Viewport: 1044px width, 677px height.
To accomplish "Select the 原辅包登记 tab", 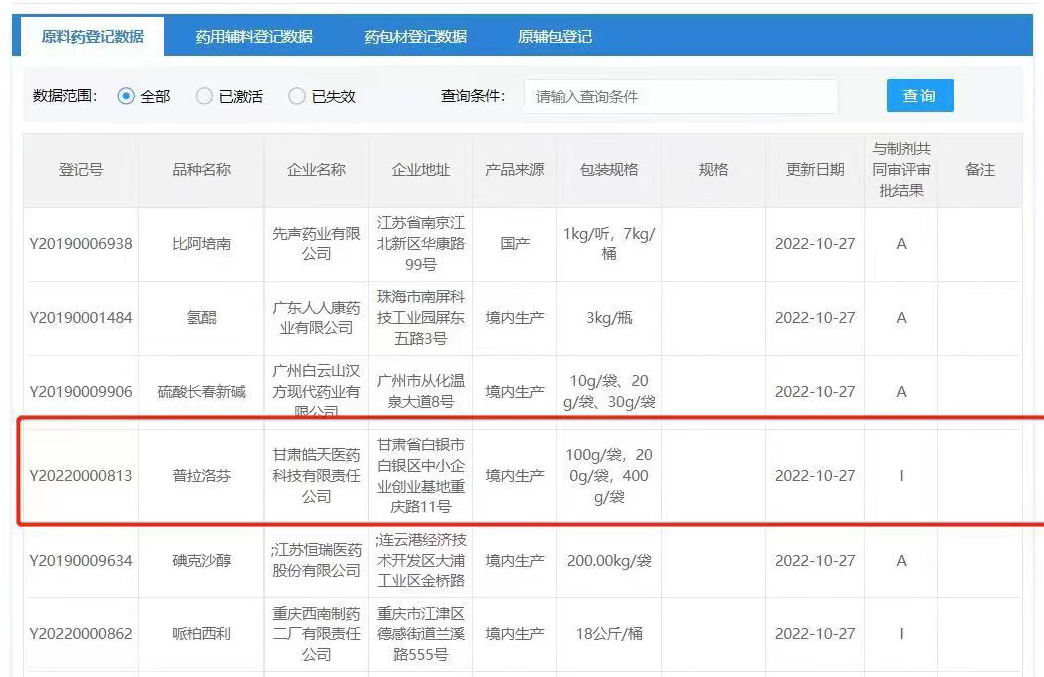I will tap(555, 37).
